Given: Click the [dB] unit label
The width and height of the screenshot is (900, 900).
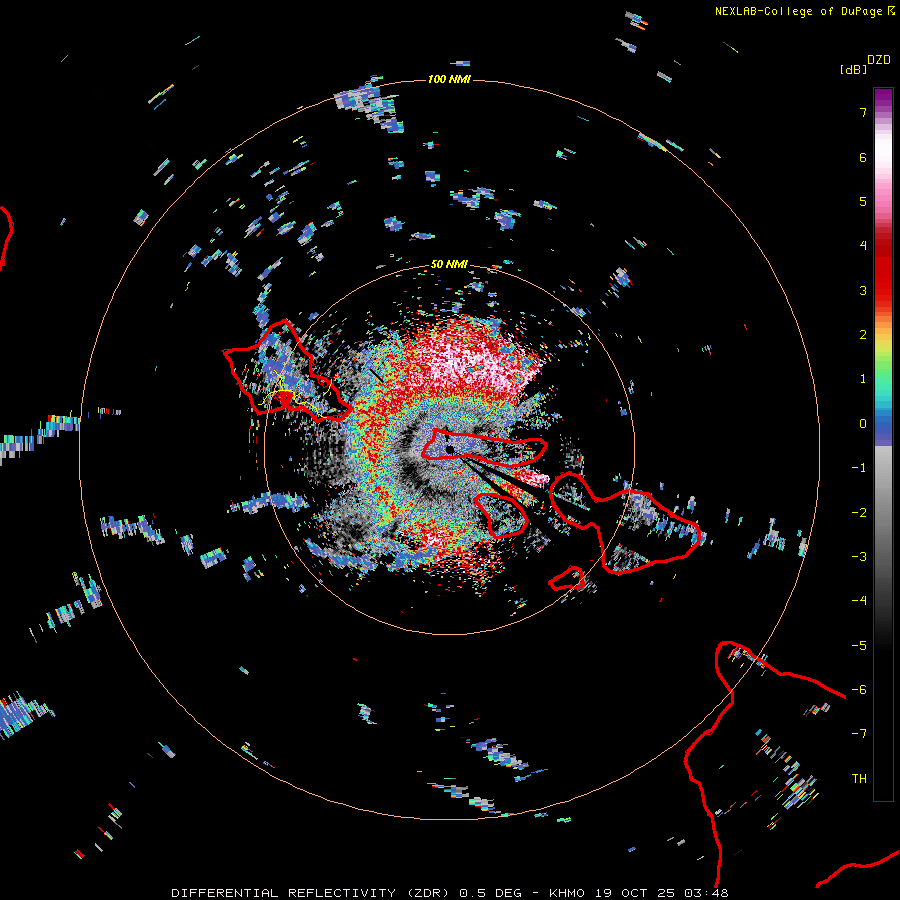Looking at the screenshot, I should 853,69.
